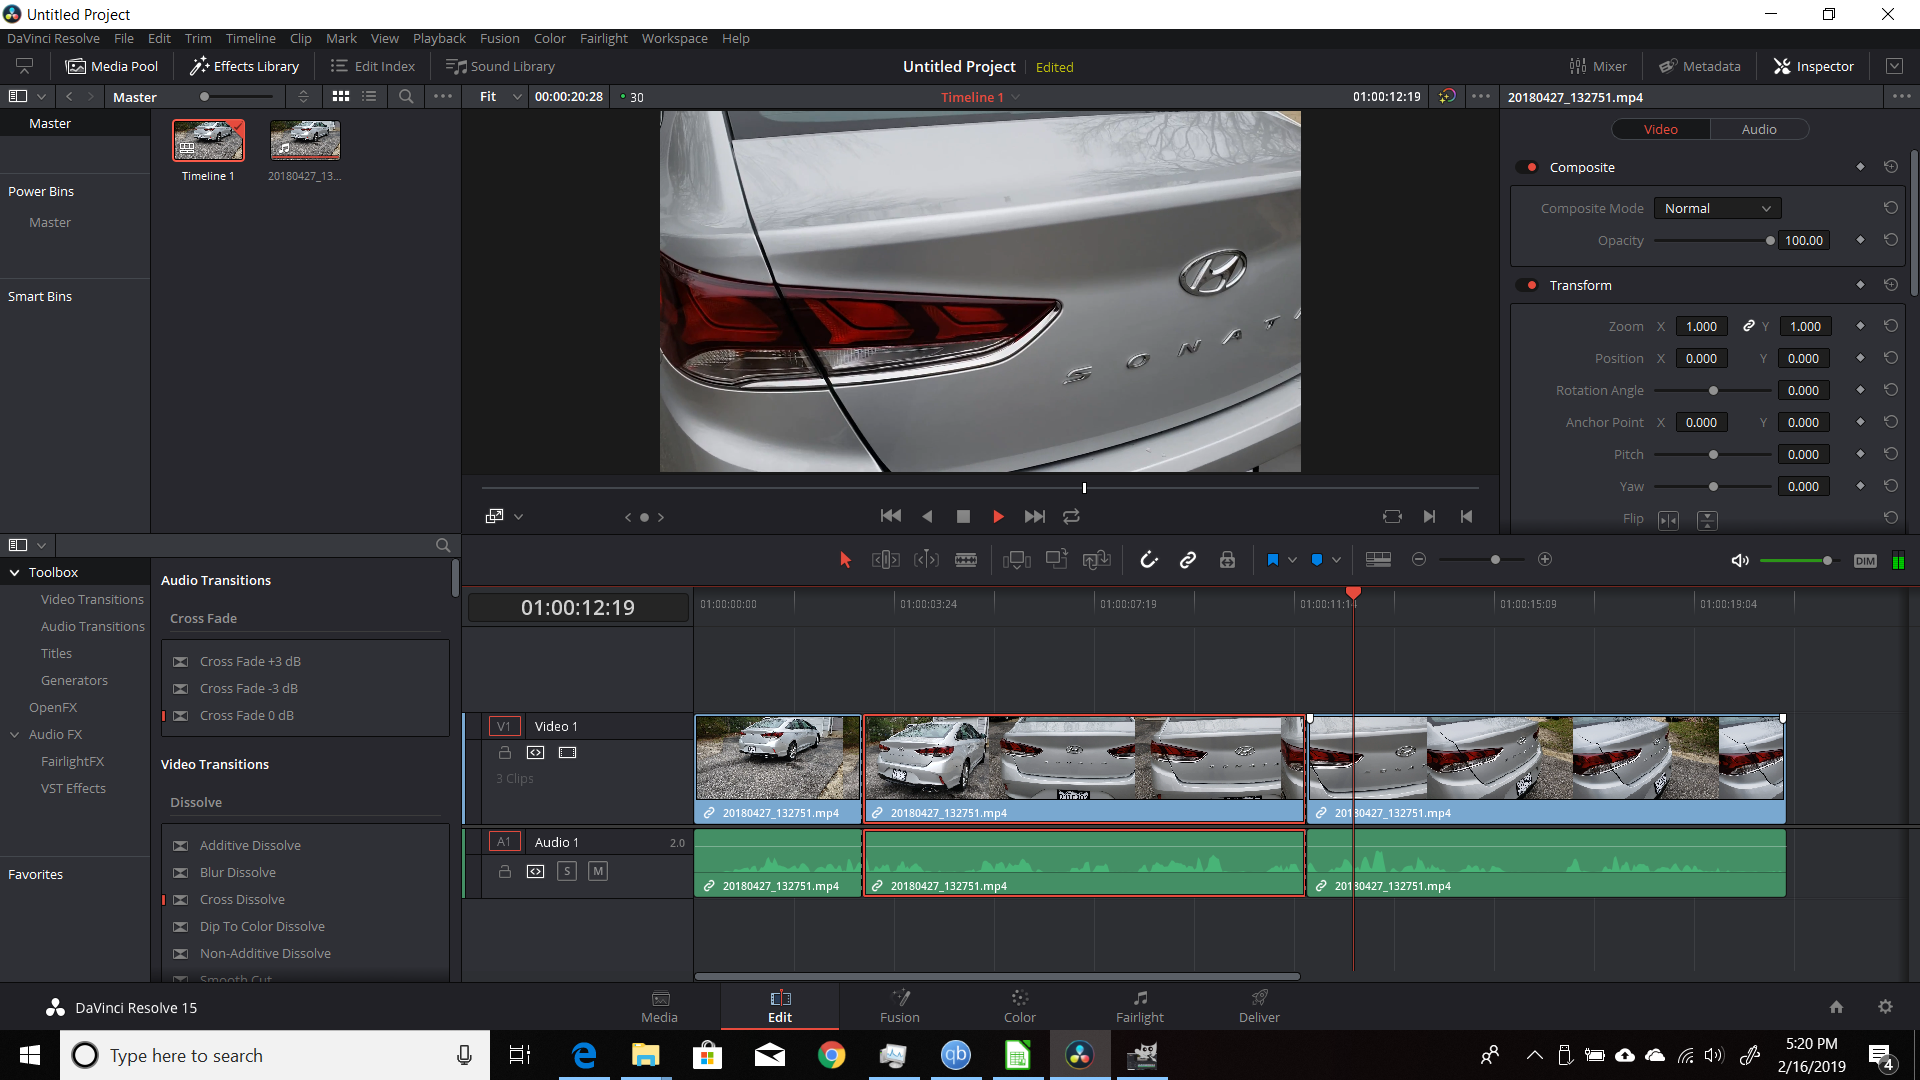Switch Media Pool to list view
1920x1080 pixels.
point(369,97)
